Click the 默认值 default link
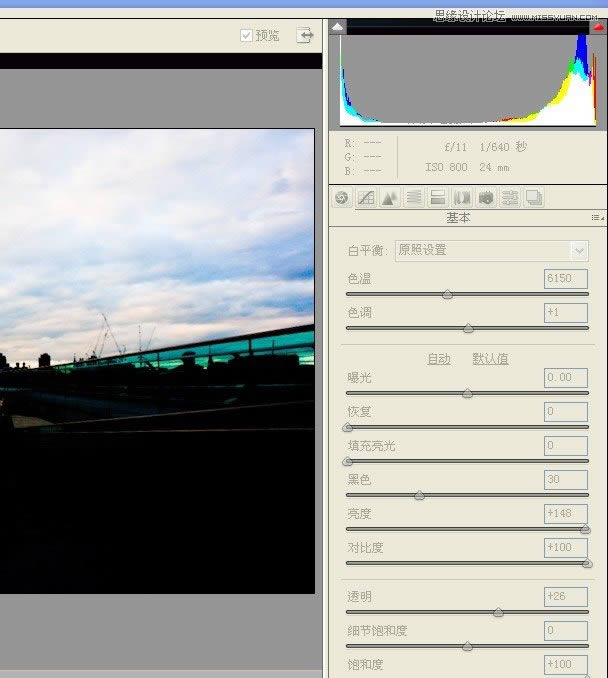The image size is (608, 678). pyautogui.click(x=490, y=359)
